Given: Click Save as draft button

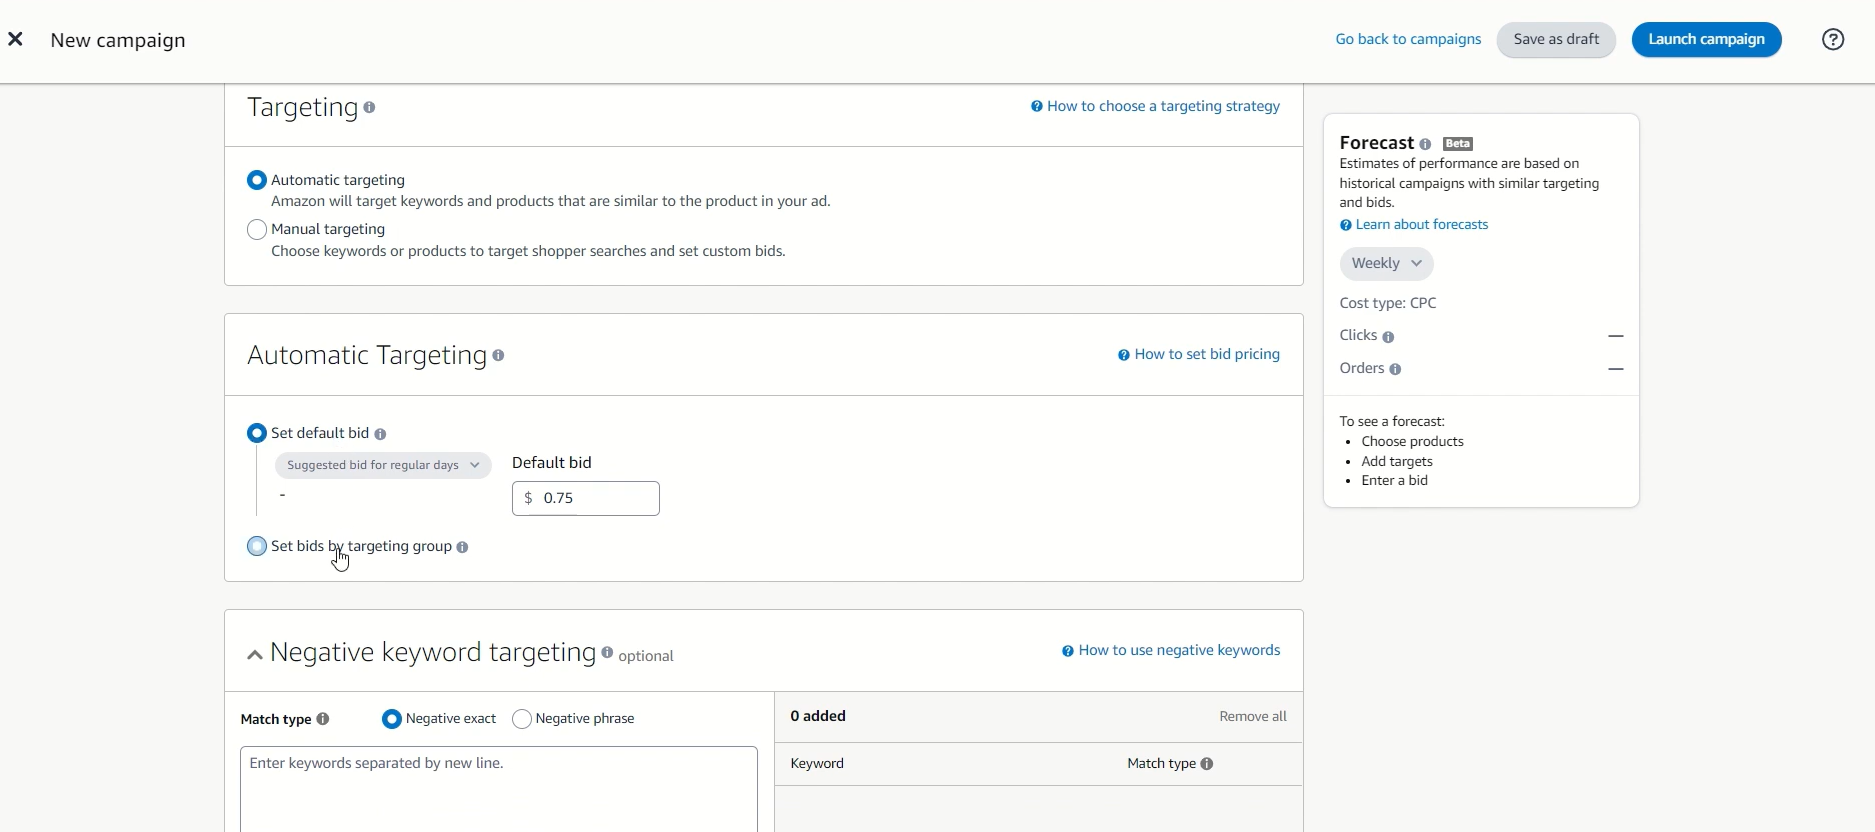Looking at the screenshot, I should (1556, 40).
